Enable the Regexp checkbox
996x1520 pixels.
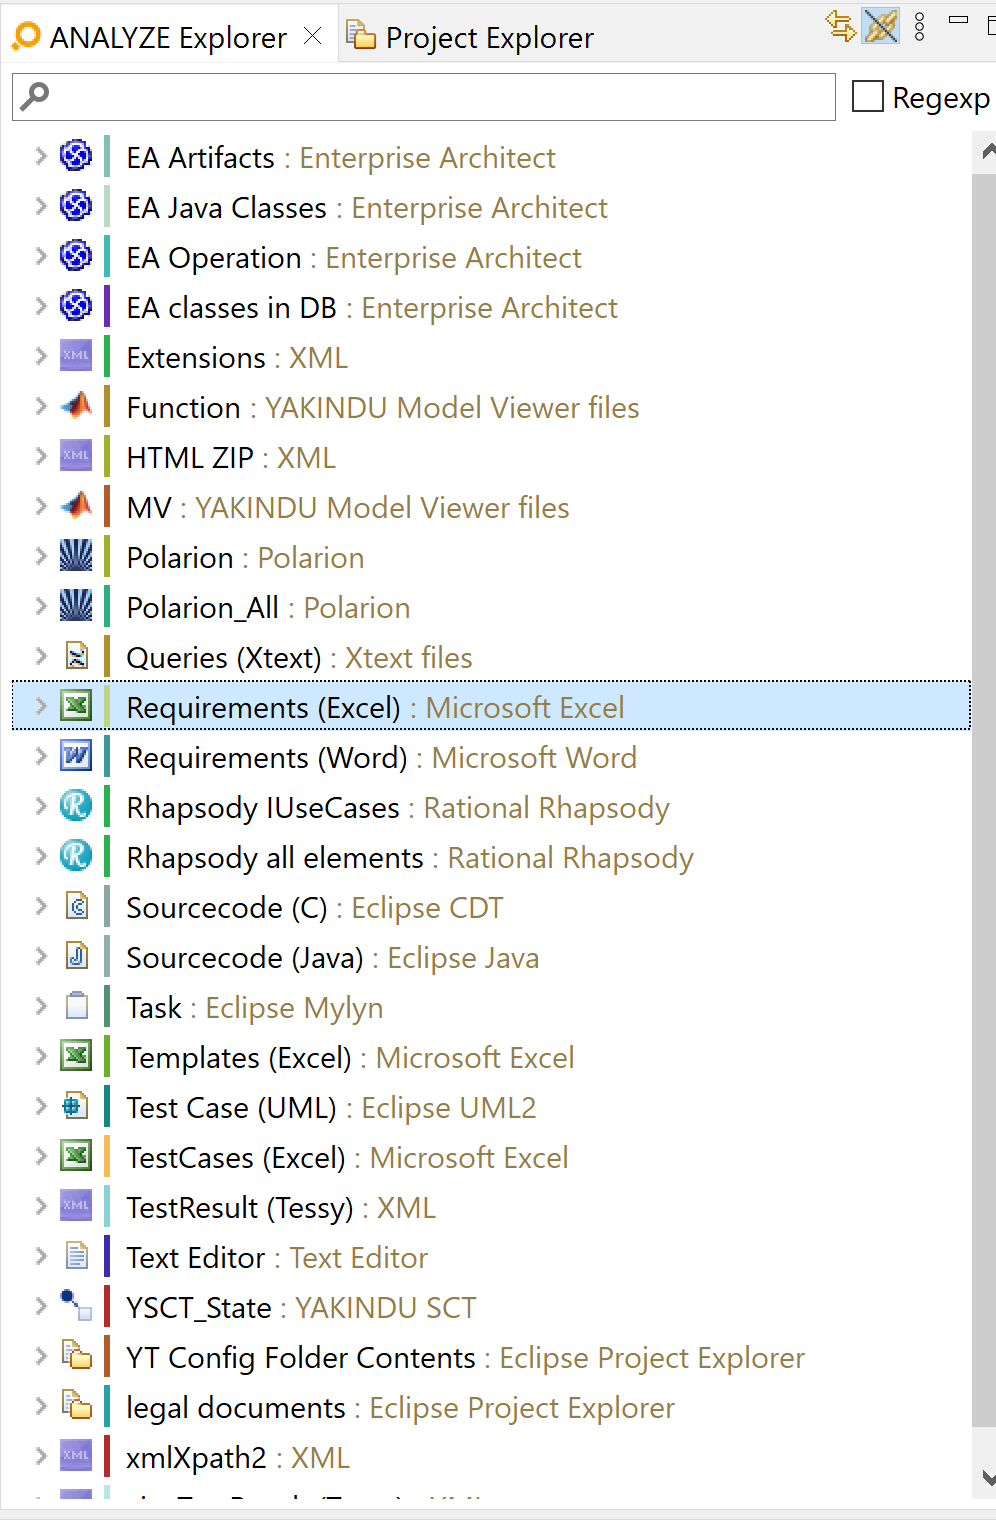click(x=867, y=97)
